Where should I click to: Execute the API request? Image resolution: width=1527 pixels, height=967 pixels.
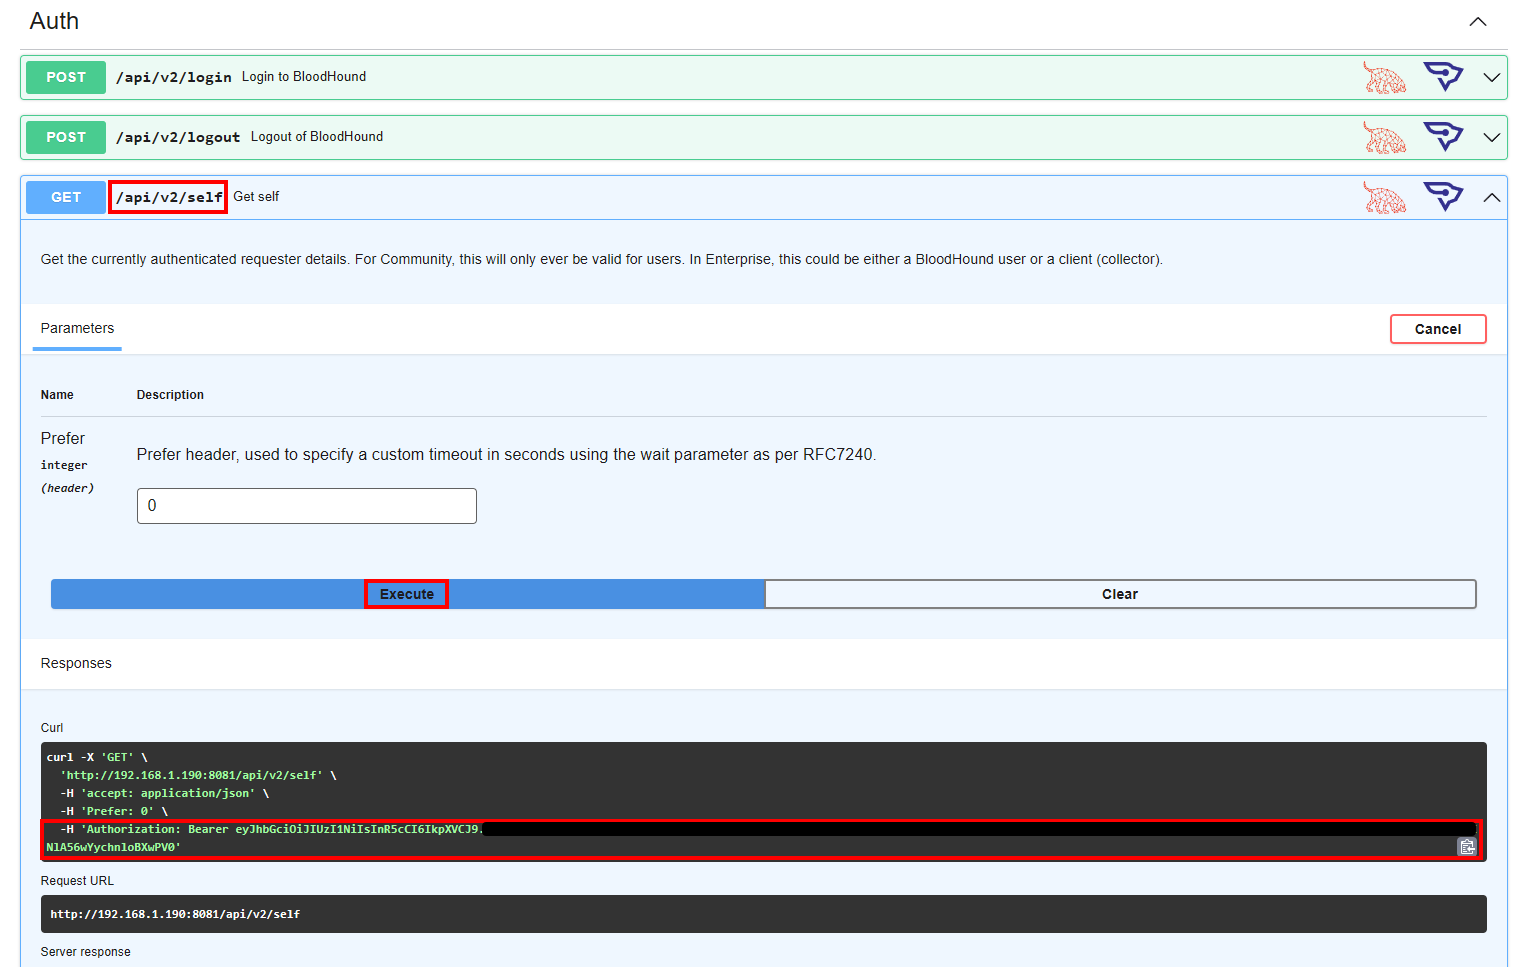[x=407, y=594]
